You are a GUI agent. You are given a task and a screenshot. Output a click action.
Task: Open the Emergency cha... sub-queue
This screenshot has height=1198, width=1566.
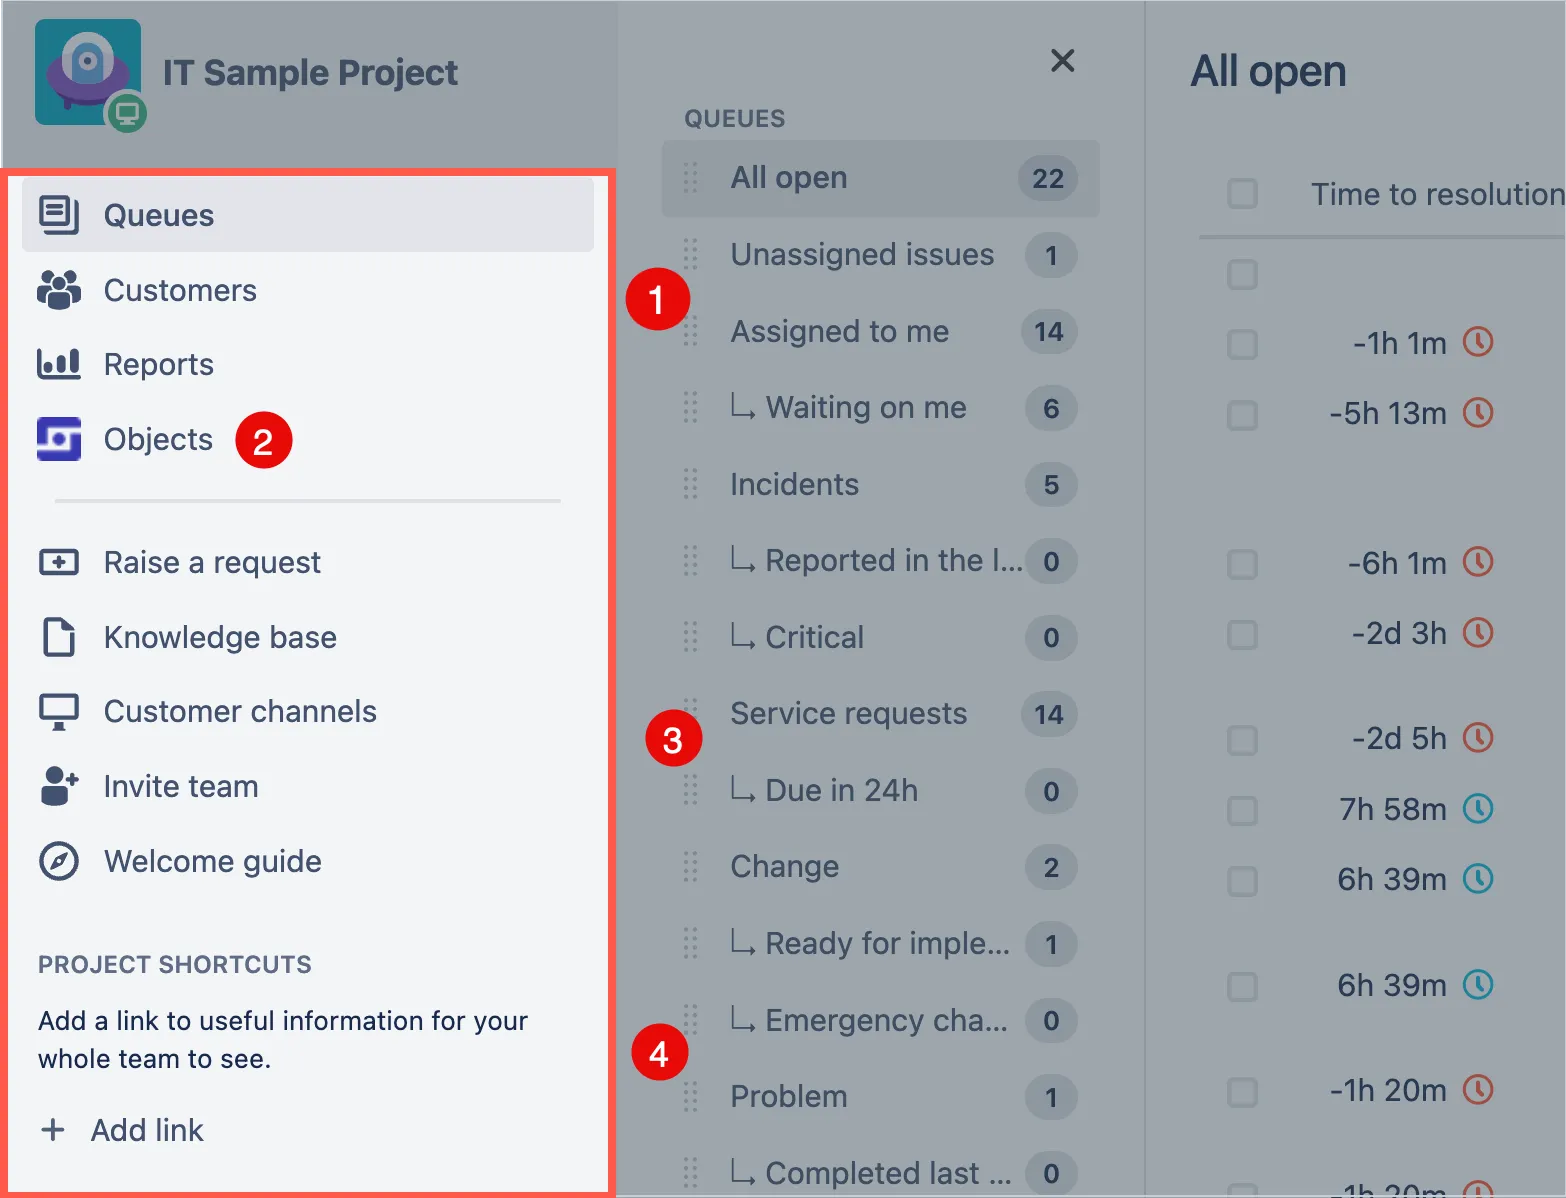[x=880, y=1020]
